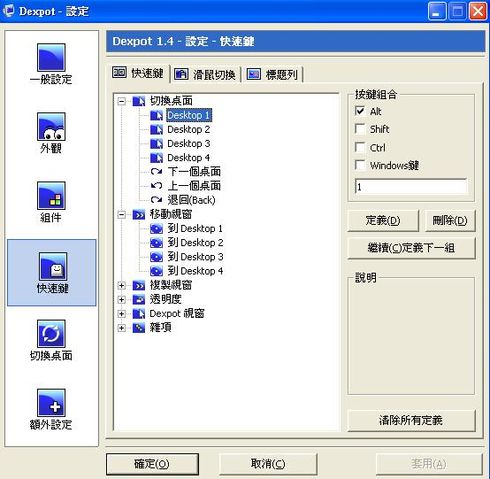This screenshot has width=490, height=479.
Task: Select the 到 Desktop 1 row text
Action: click(x=195, y=229)
